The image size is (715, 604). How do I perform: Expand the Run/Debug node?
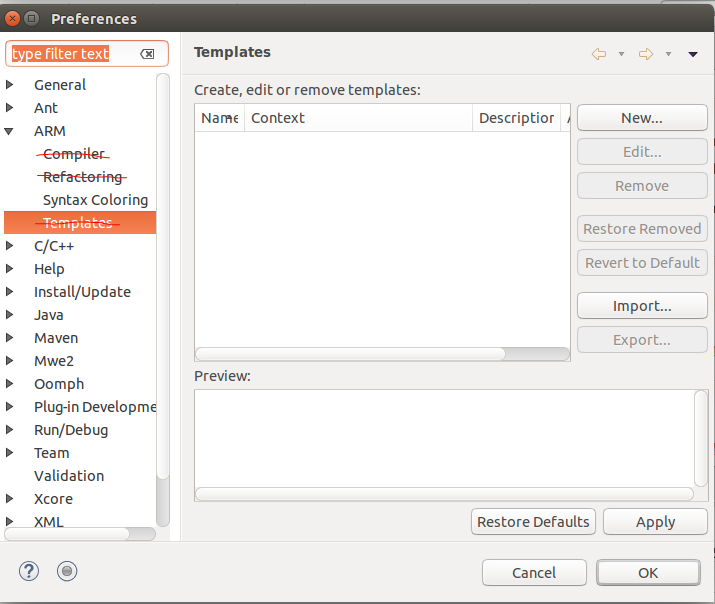pyautogui.click(x=9, y=429)
